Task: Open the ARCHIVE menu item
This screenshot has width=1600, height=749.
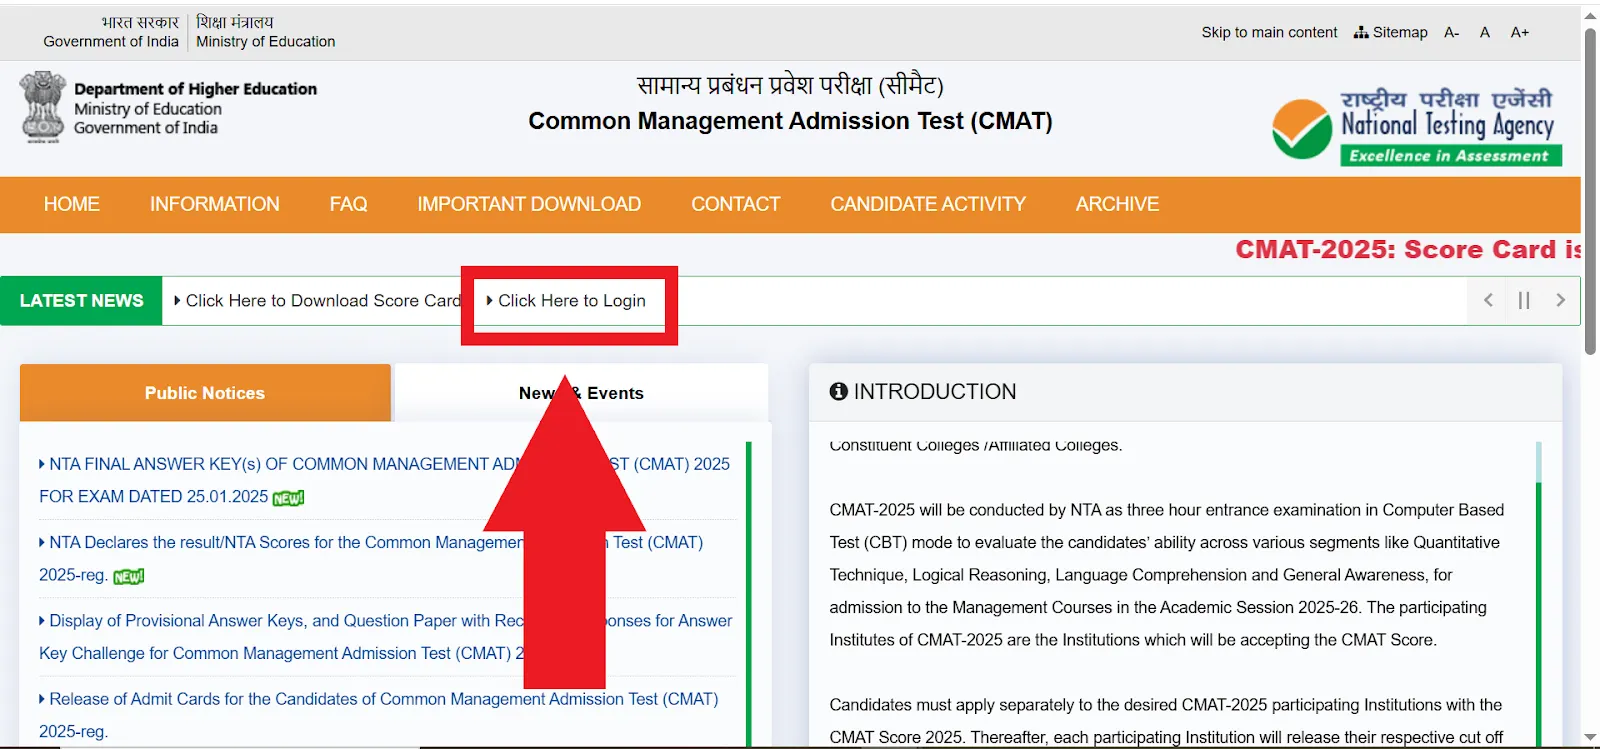Action: coord(1117,204)
